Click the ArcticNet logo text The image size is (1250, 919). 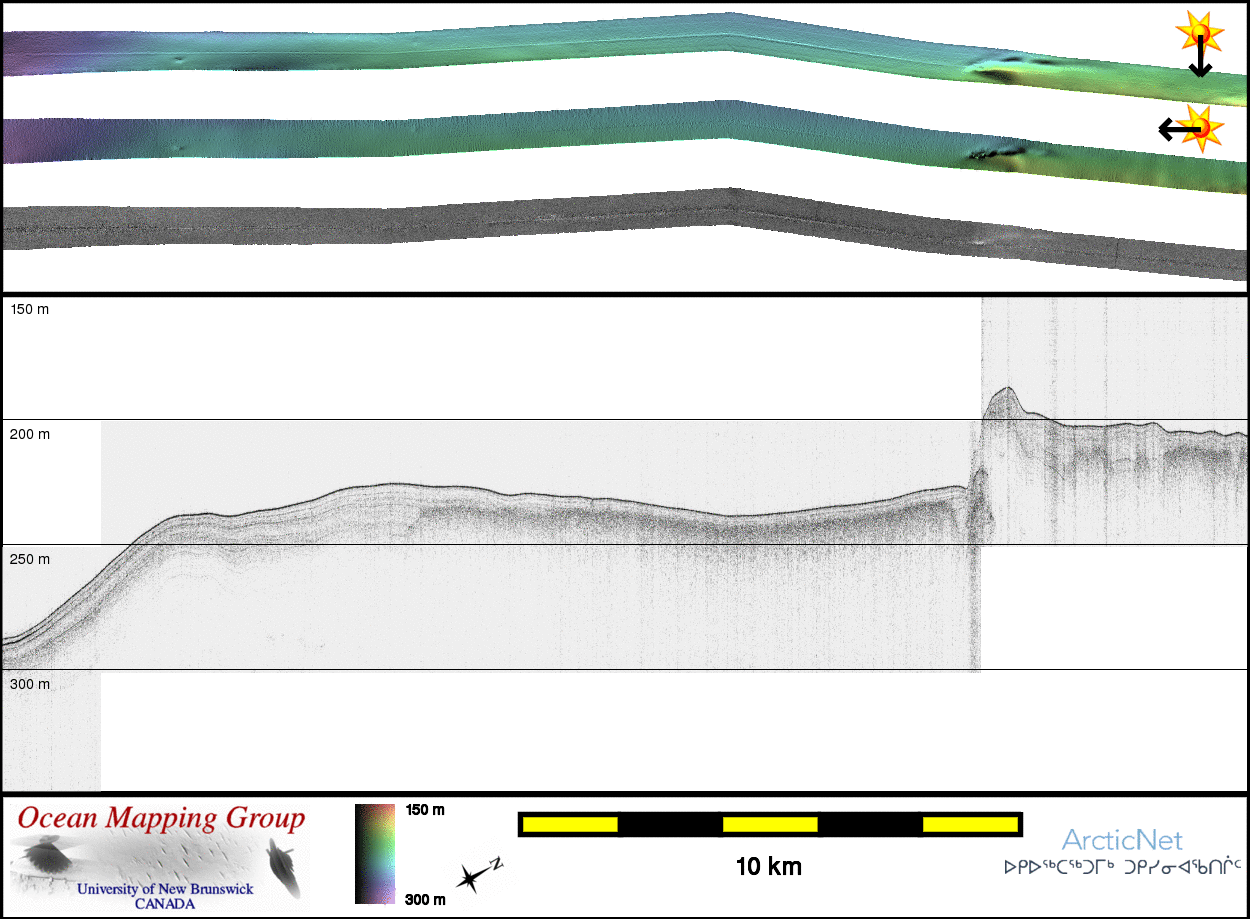click(x=1122, y=839)
